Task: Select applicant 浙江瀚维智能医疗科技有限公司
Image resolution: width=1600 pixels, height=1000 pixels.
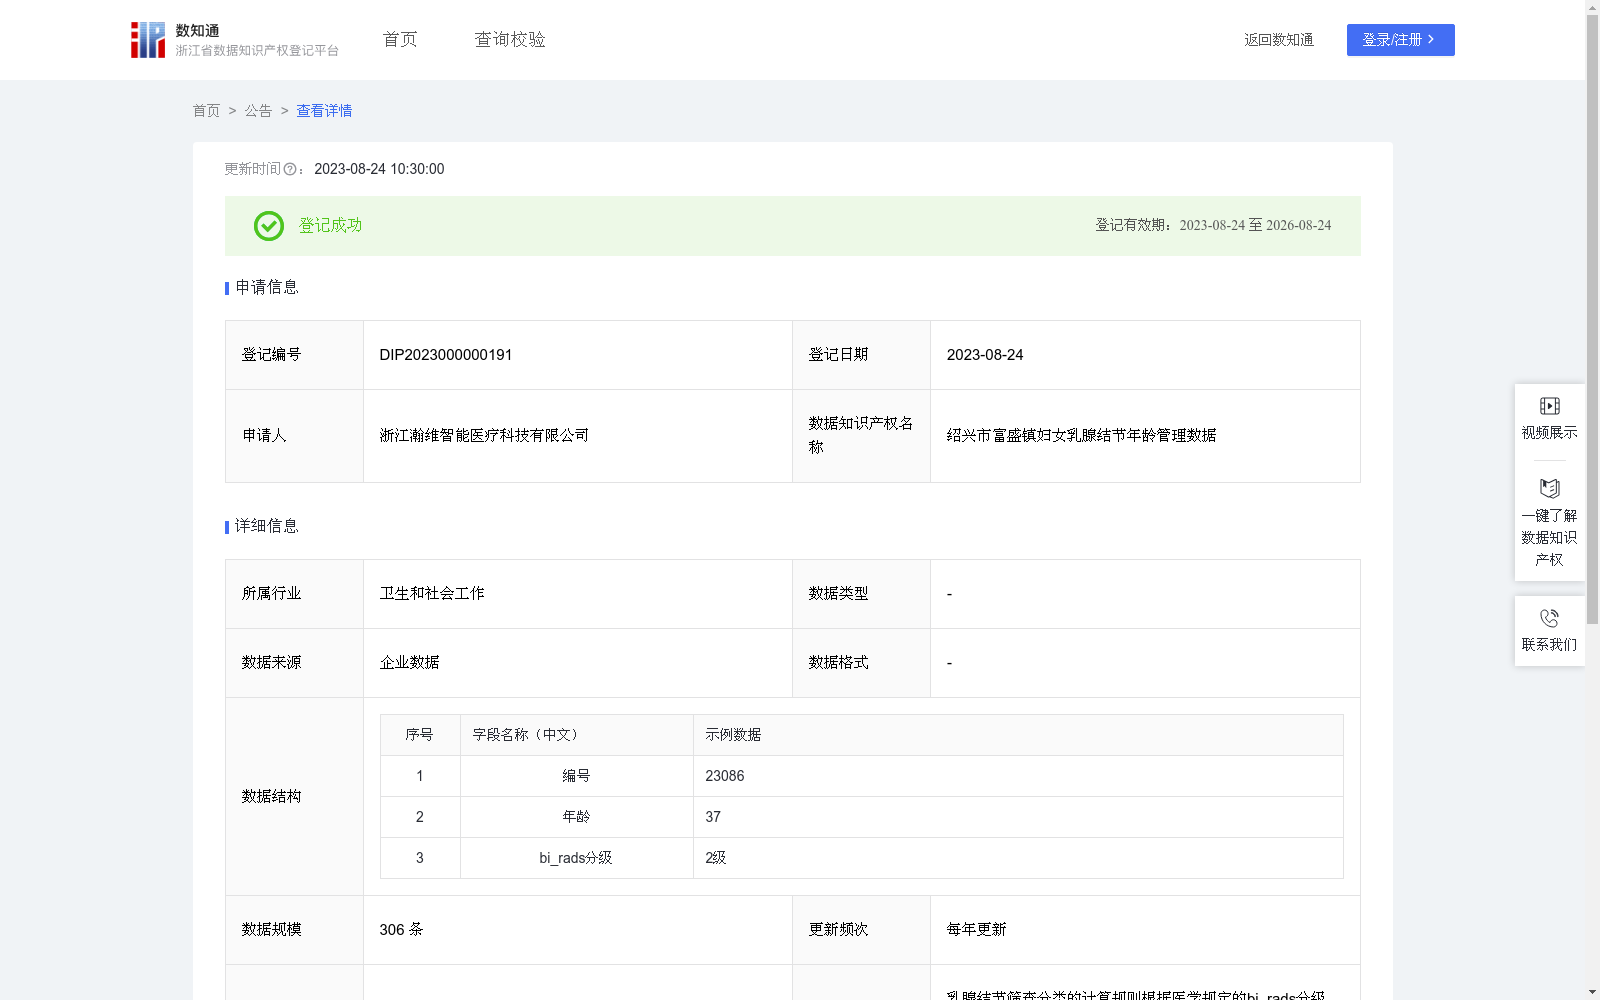Action: pyautogui.click(x=484, y=436)
